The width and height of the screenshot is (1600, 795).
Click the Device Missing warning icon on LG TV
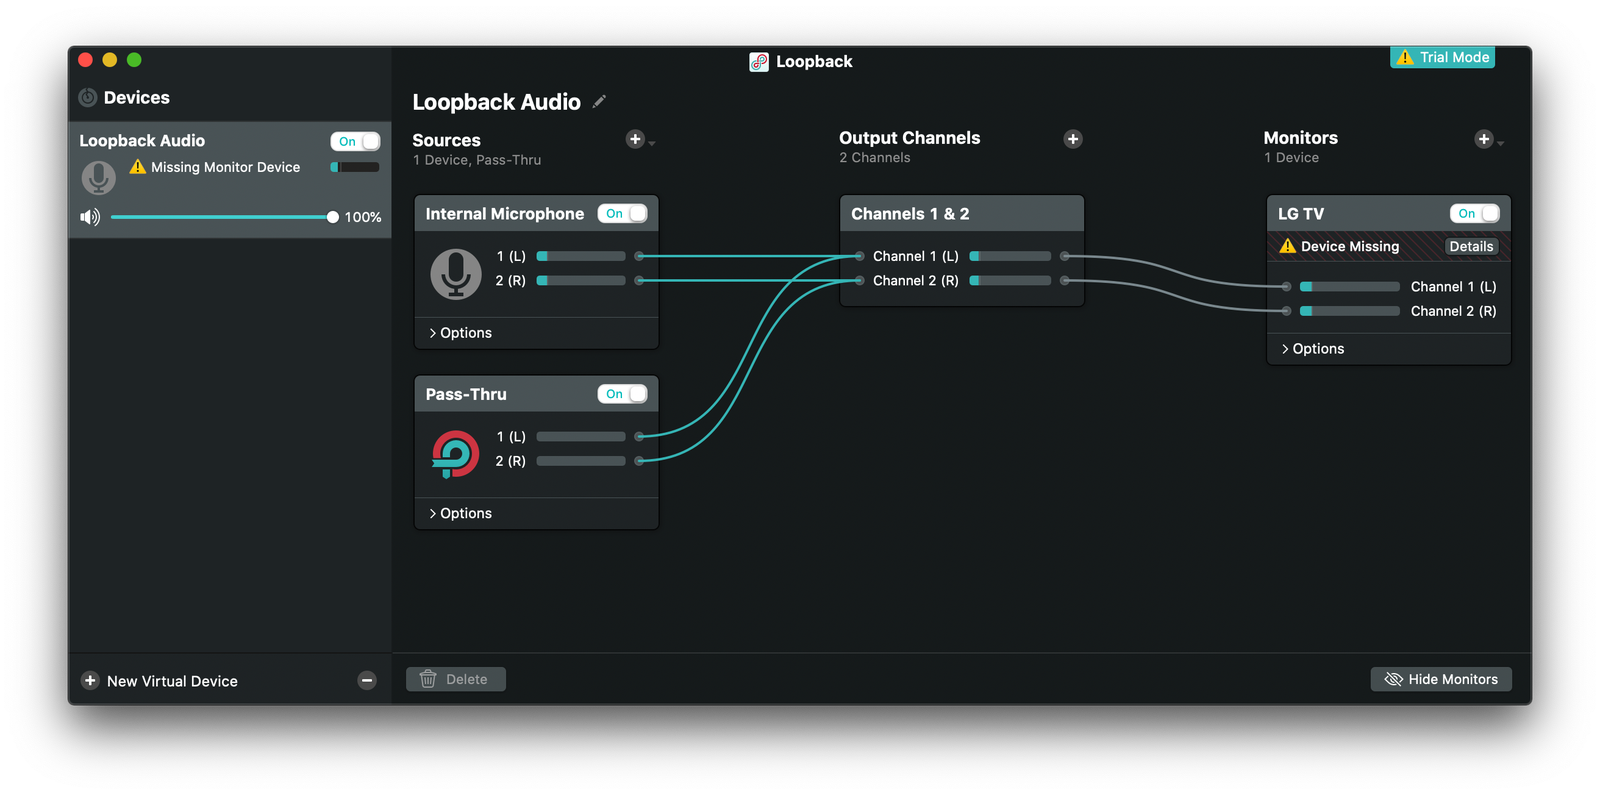(x=1288, y=246)
